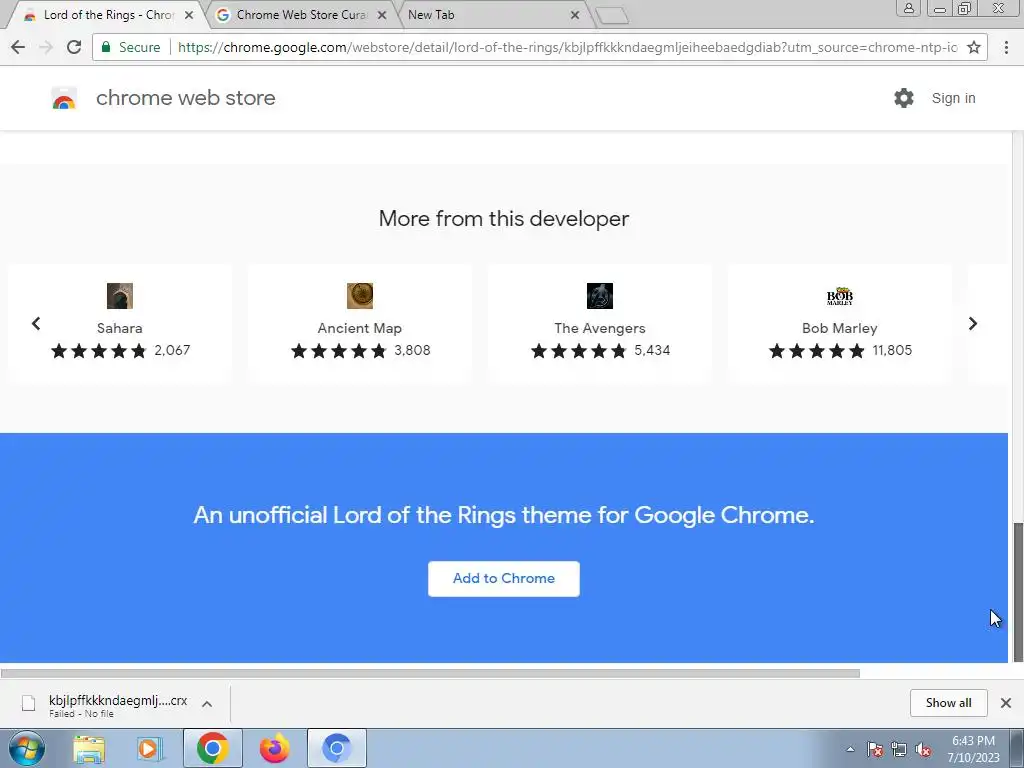Open The Avengers theme icon
The height and width of the screenshot is (768, 1024).
click(x=600, y=296)
